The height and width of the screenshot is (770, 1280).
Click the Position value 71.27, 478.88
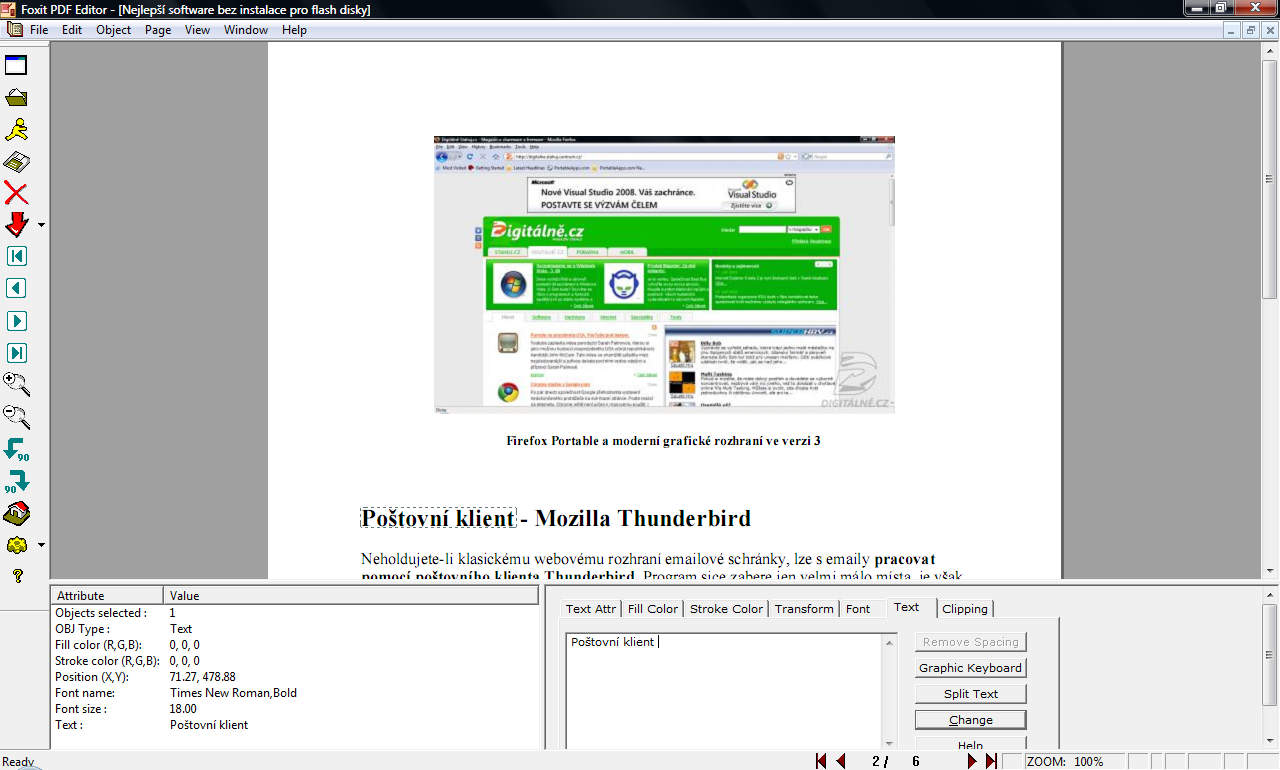pyautogui.click(x=203, y=677)
